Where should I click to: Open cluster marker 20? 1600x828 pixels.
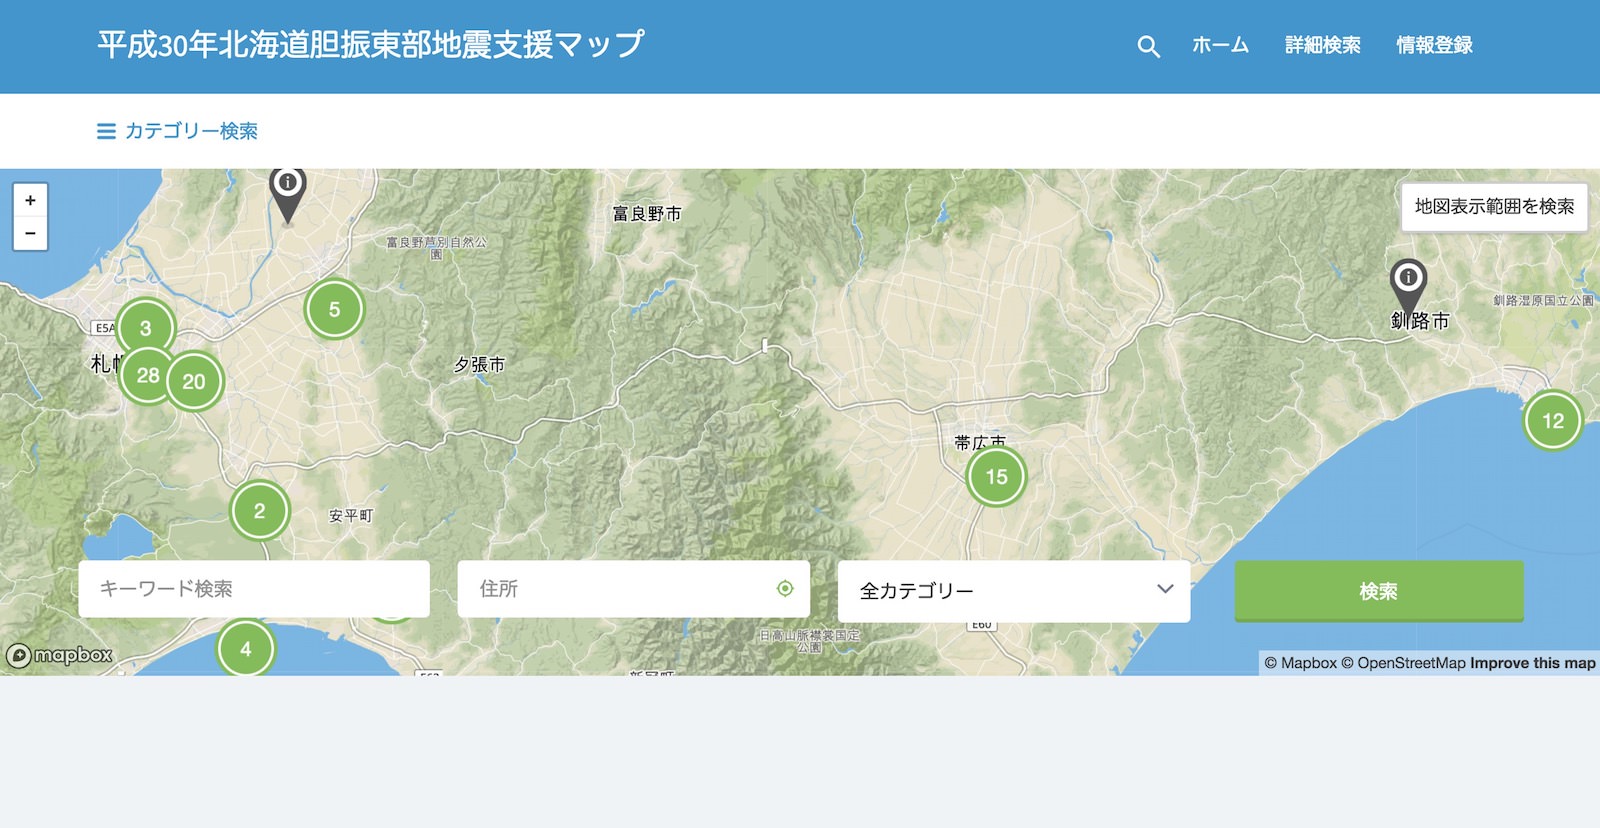pos(194,381)
